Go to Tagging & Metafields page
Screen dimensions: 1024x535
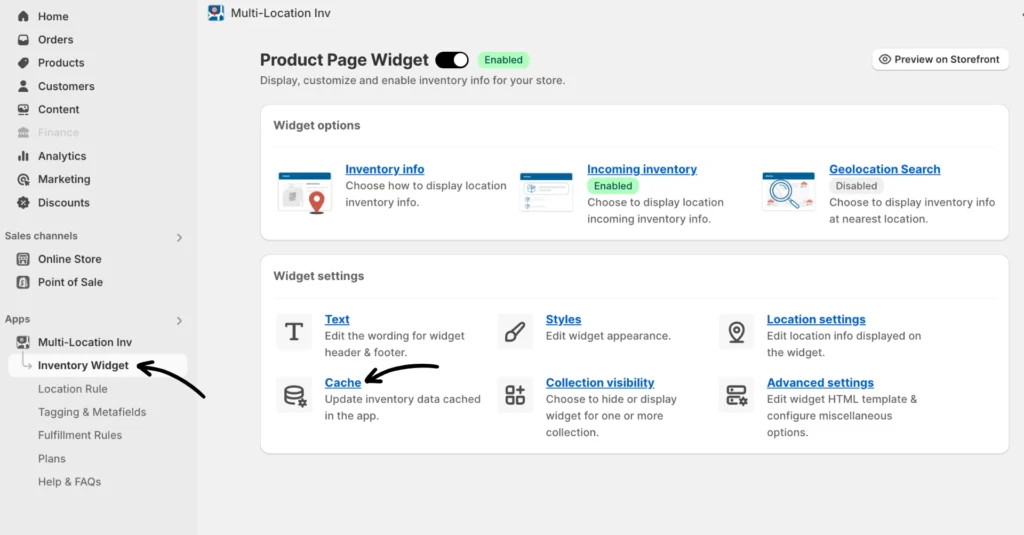point(92,412)
